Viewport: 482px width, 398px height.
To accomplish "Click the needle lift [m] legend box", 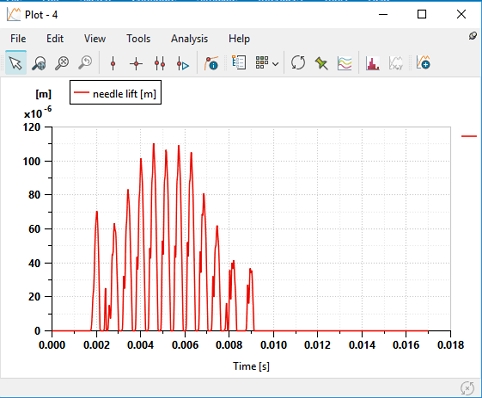I will click(x=116, y=92).
